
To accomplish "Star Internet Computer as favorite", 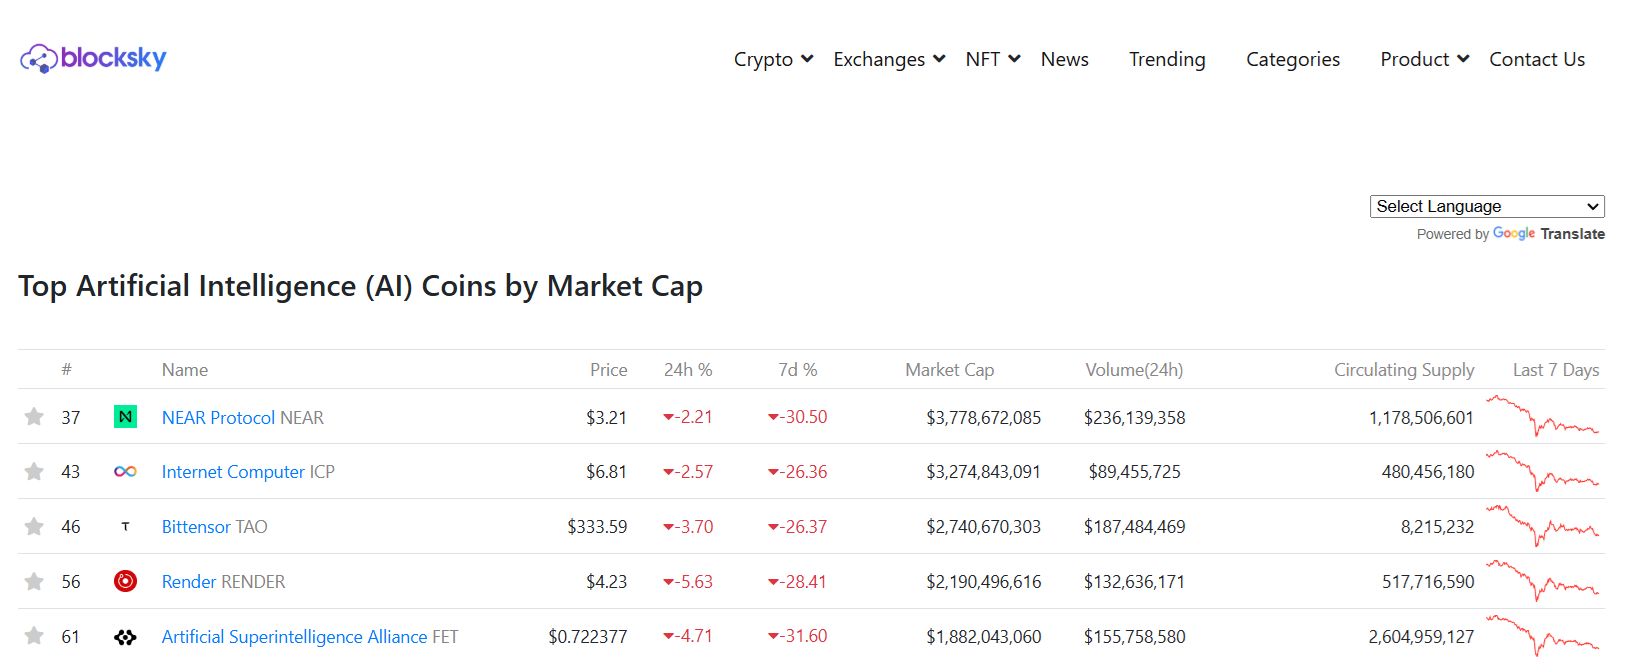I will click(34, 471).
